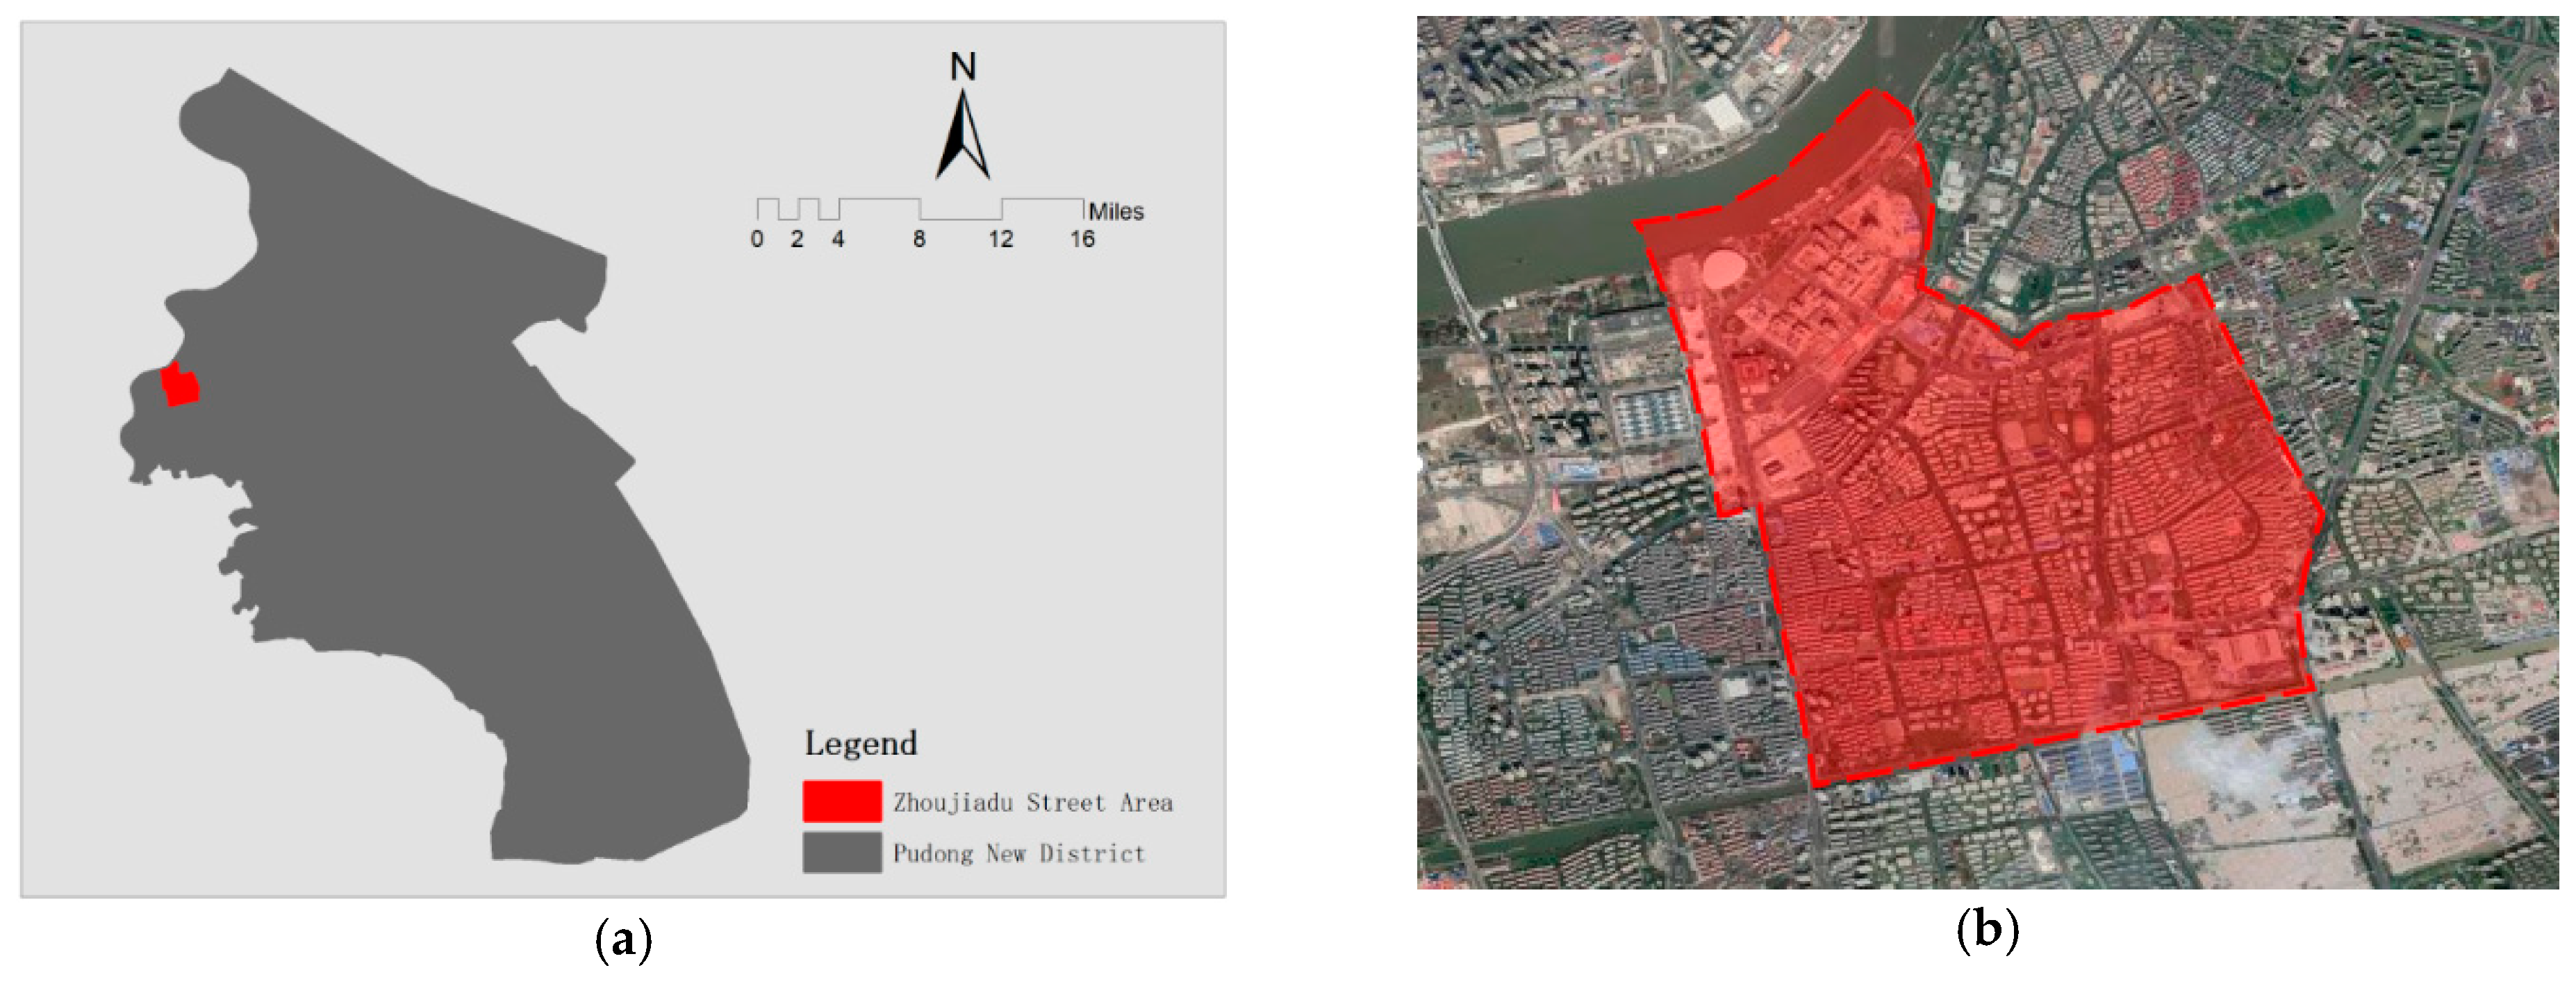2576x986 pixels.
Task: Click the red Zhoujiadu Street Area legend swatch
Action: point(842,801)
